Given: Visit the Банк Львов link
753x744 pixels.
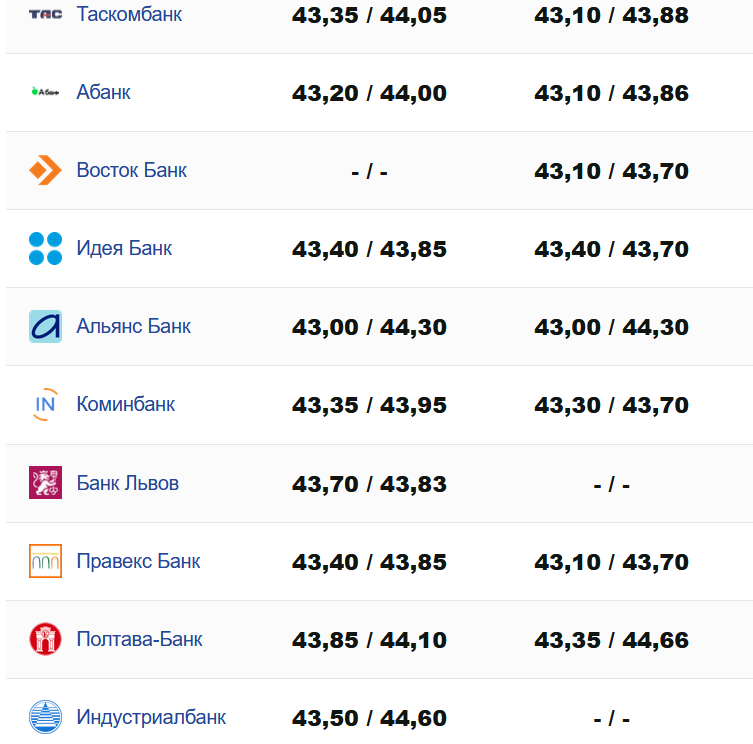Looking at the screenshot, I should point(127,483).
